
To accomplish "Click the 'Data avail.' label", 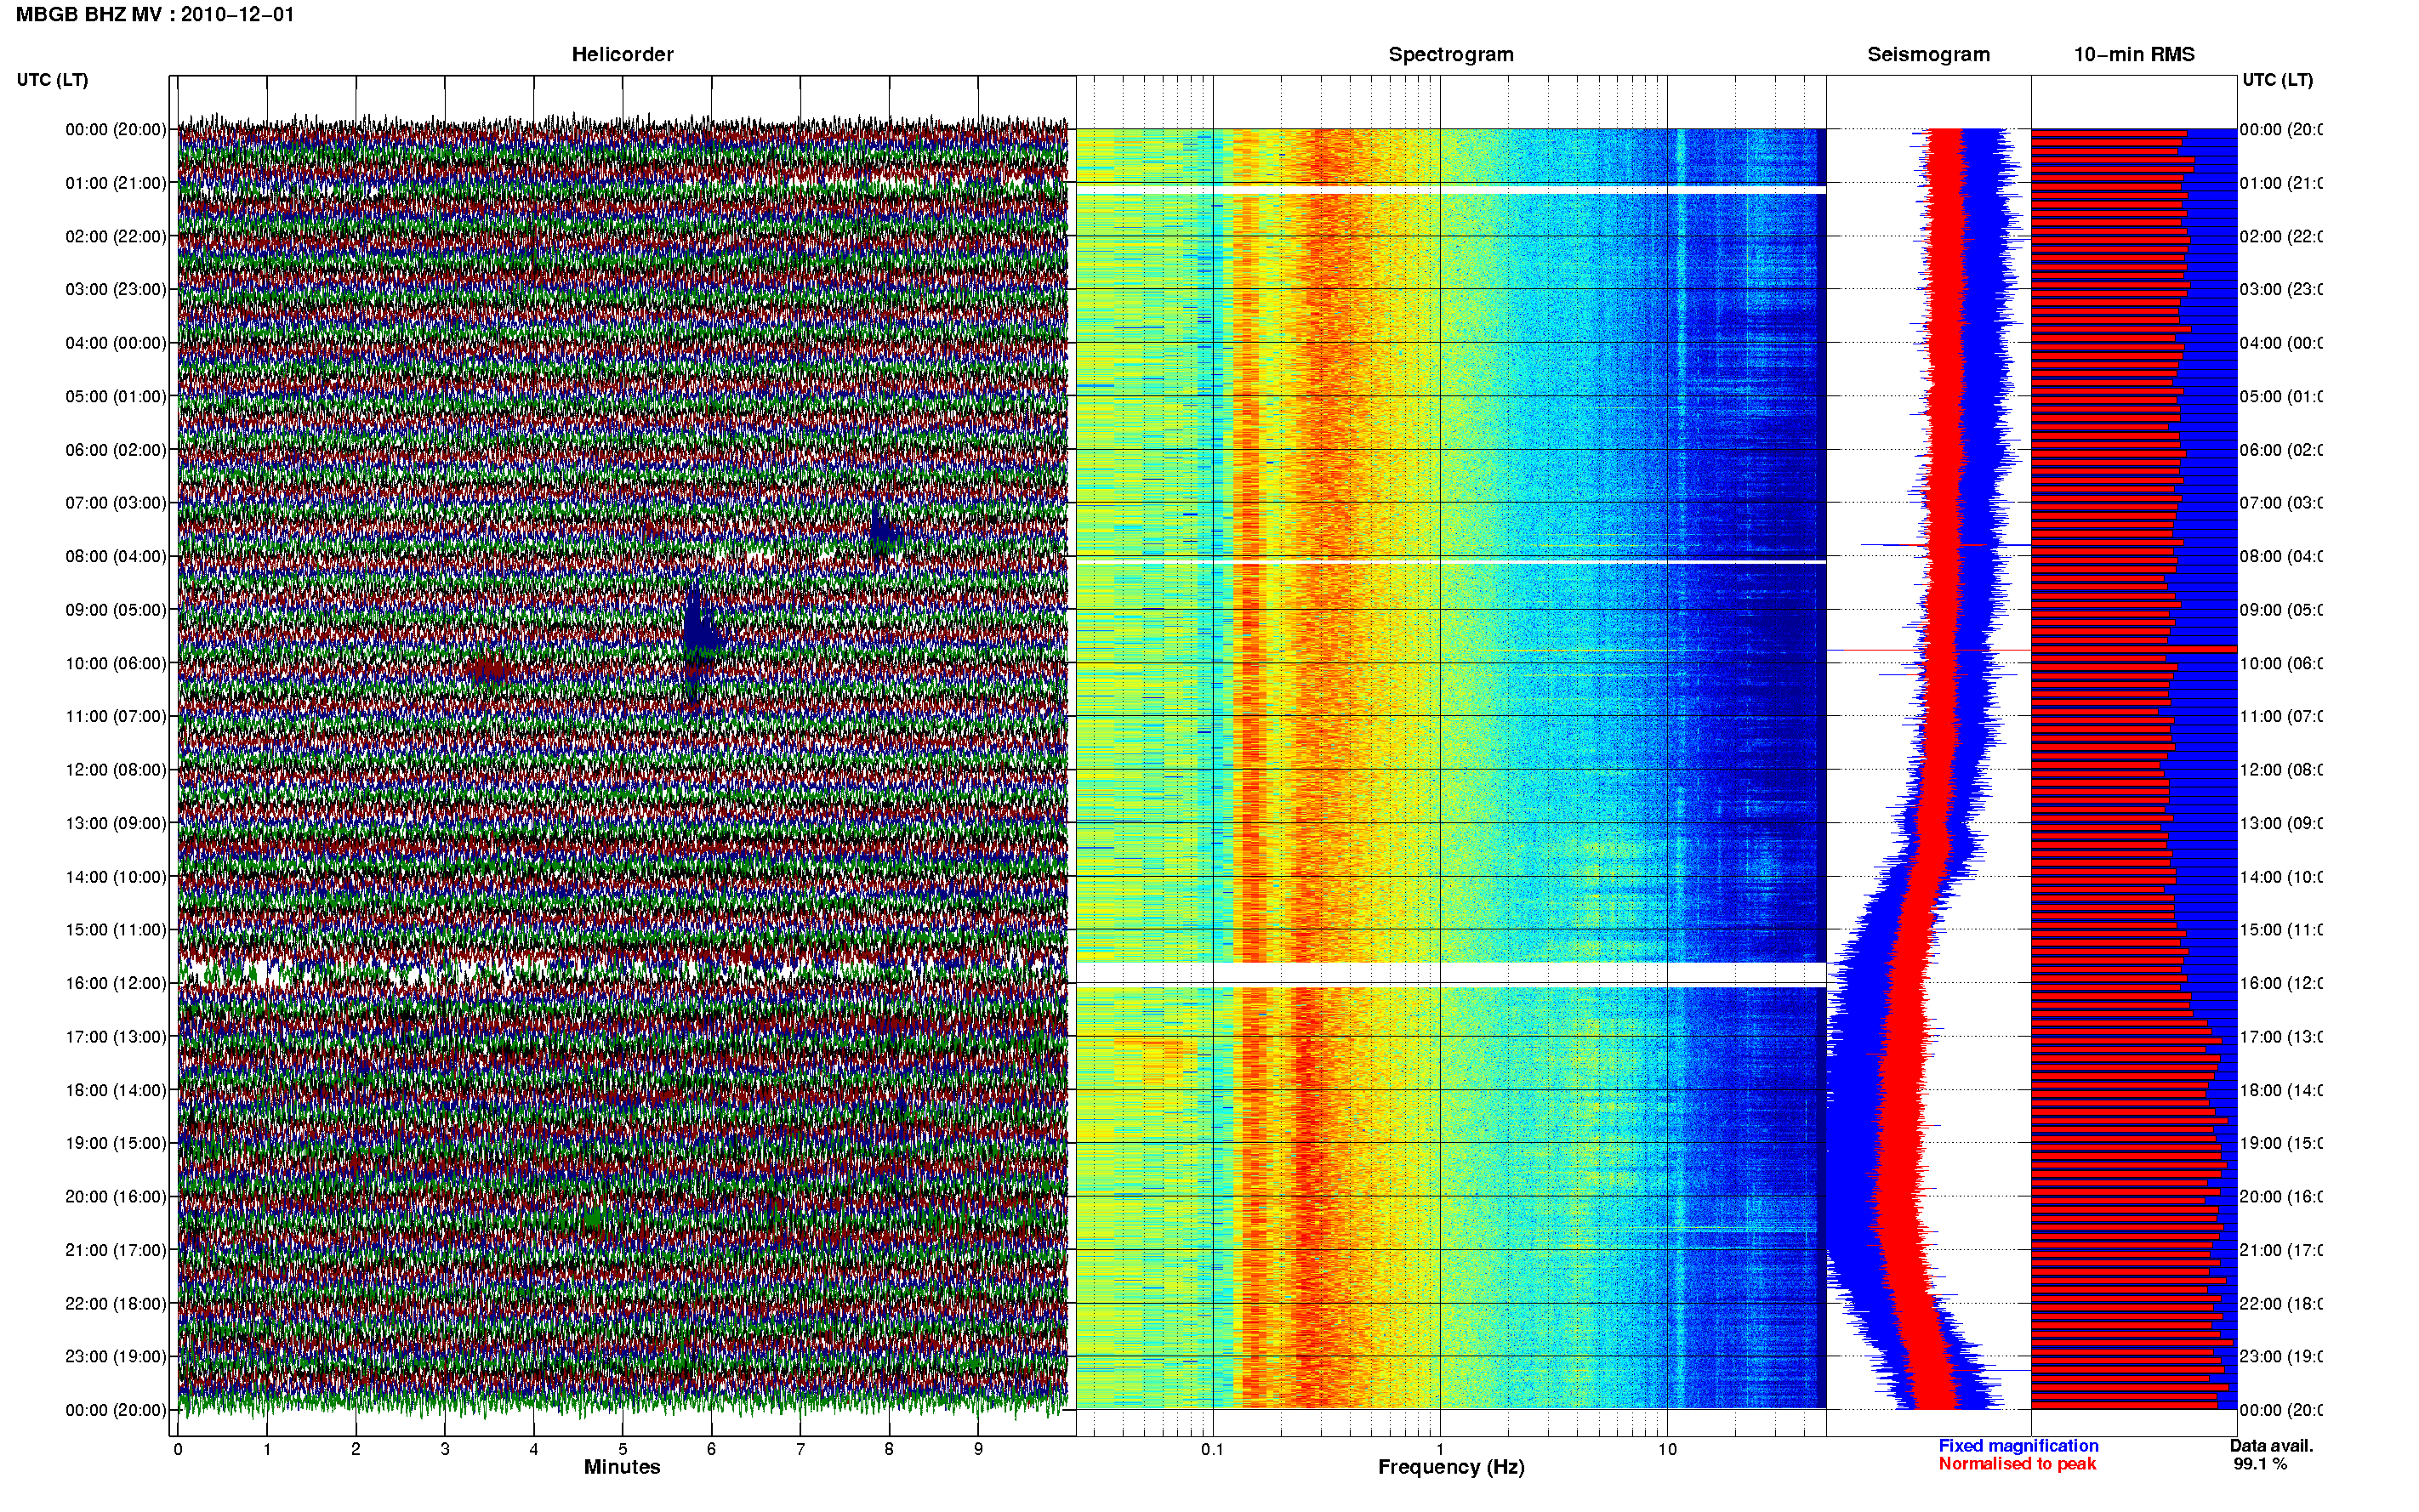I will 2272,1446.
